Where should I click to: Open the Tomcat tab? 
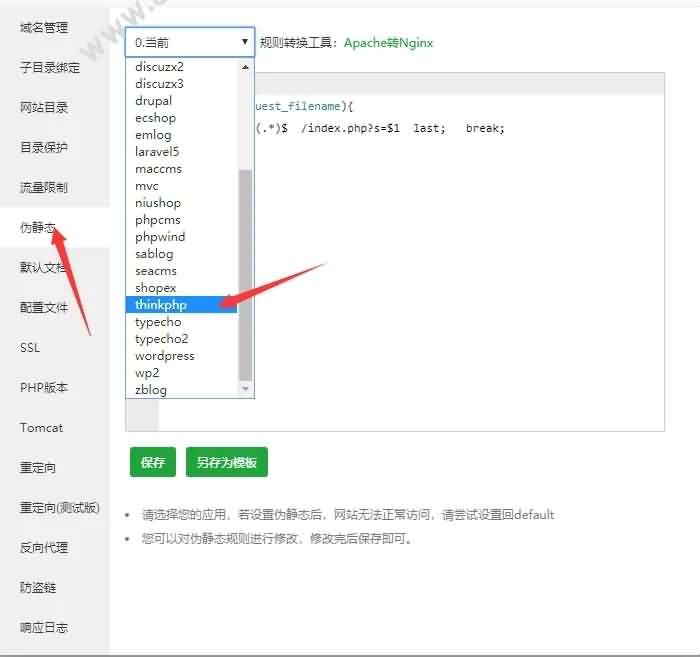coord(41,428)
